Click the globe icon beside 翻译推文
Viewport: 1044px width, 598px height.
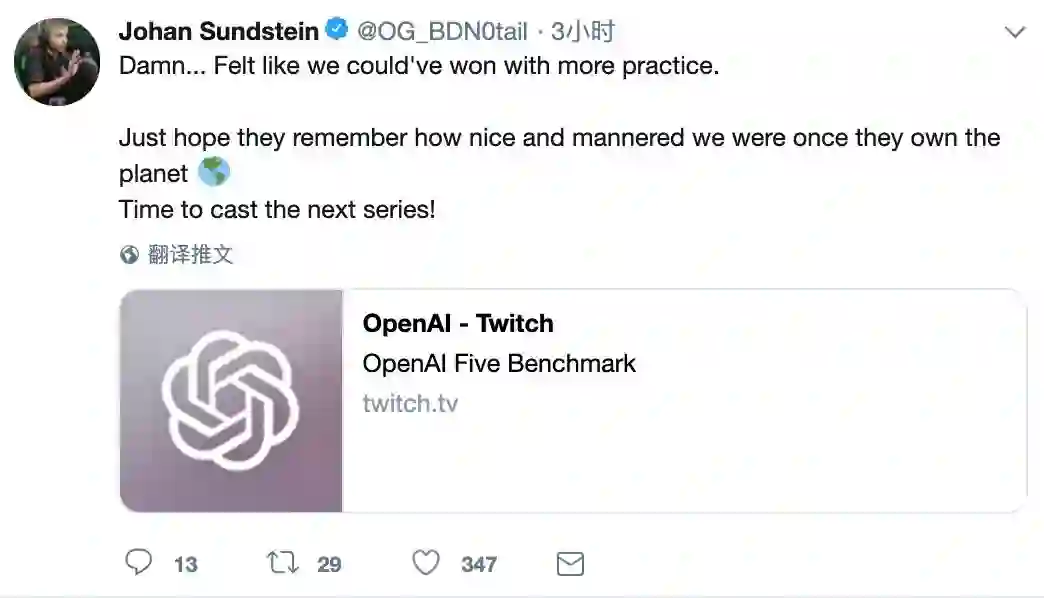(x=129, y=255)
